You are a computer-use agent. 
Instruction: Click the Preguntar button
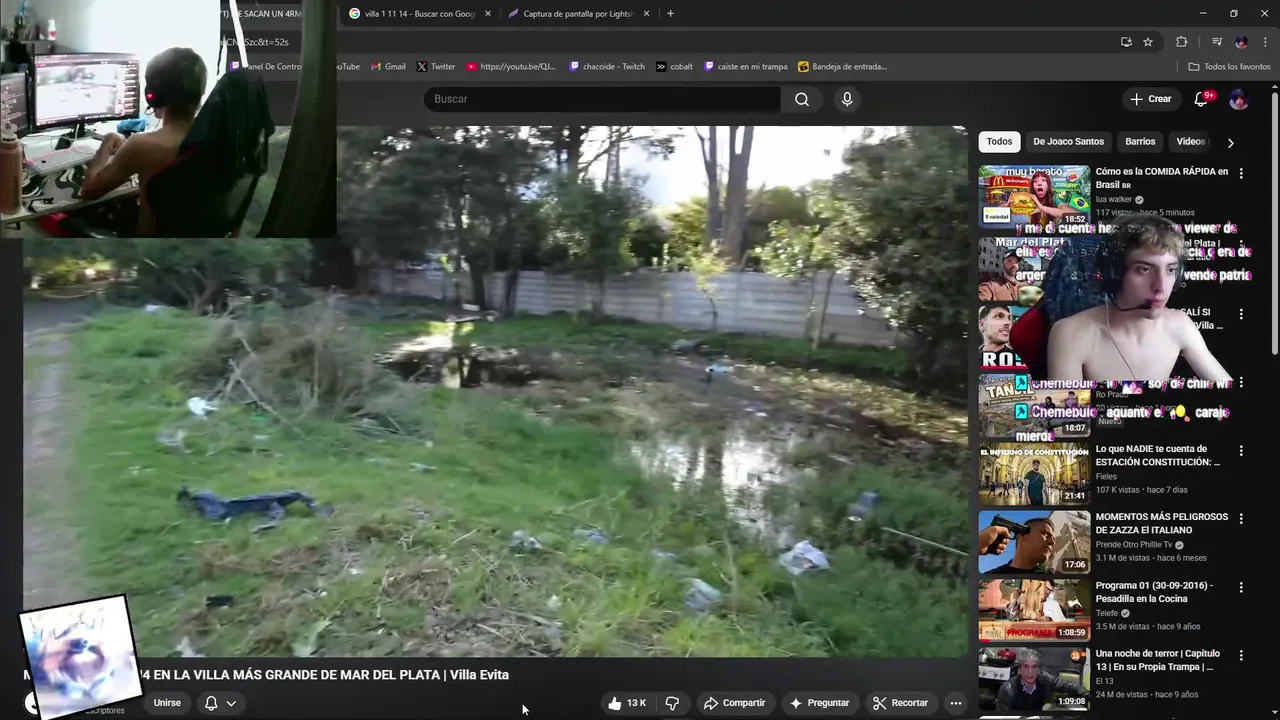819,703
